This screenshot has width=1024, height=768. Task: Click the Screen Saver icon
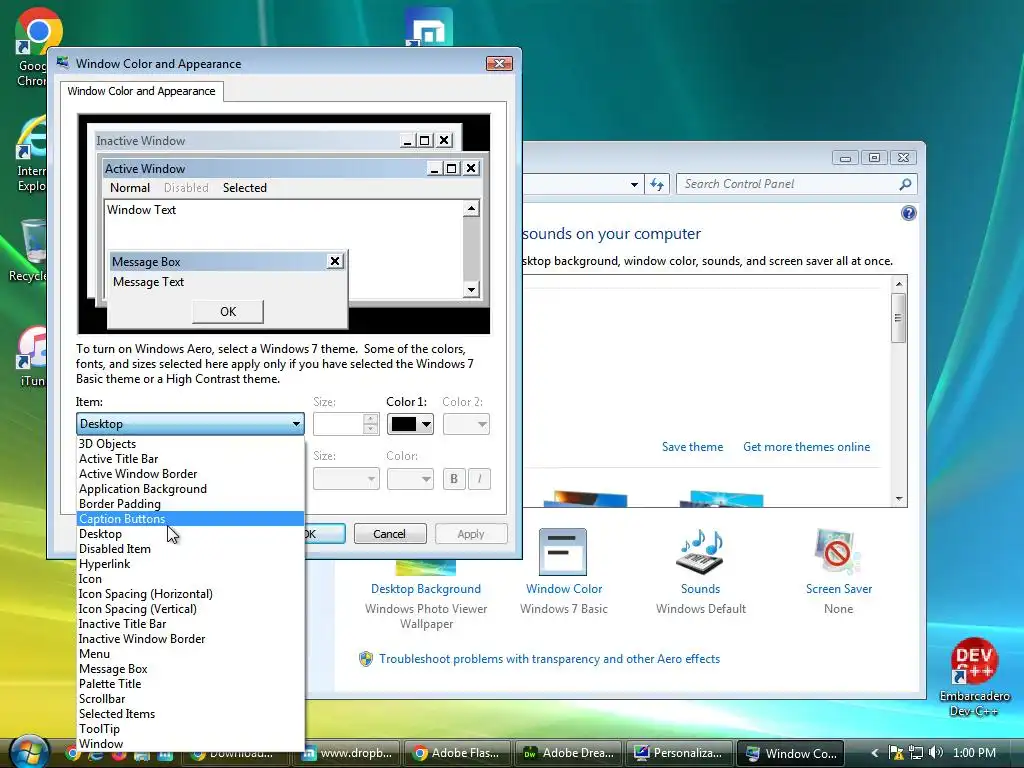tap(839, 552)
